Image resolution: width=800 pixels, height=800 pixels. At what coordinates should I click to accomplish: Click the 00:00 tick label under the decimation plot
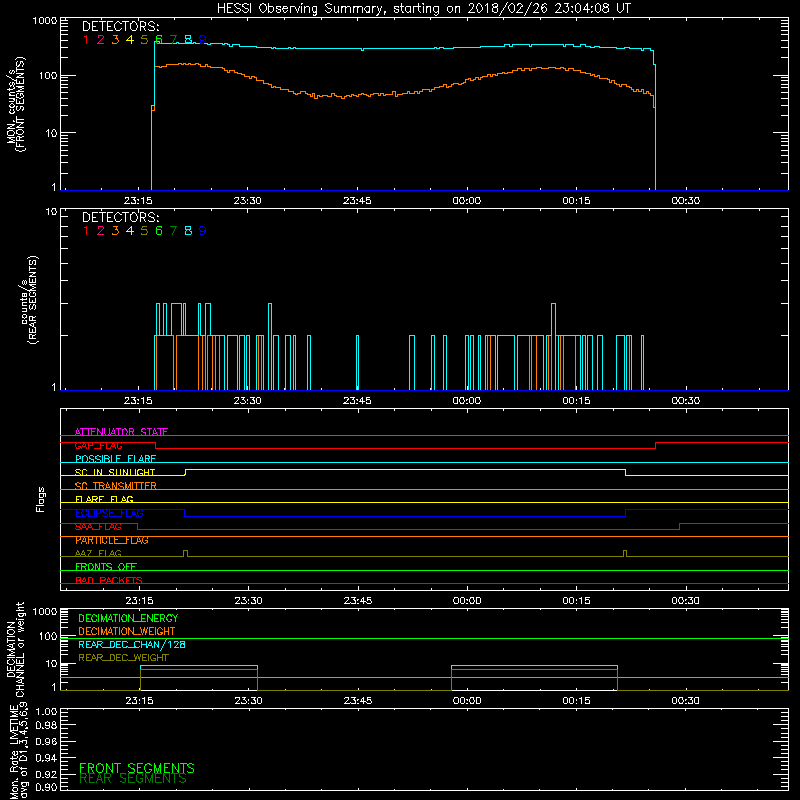click(x=467, y=701)
